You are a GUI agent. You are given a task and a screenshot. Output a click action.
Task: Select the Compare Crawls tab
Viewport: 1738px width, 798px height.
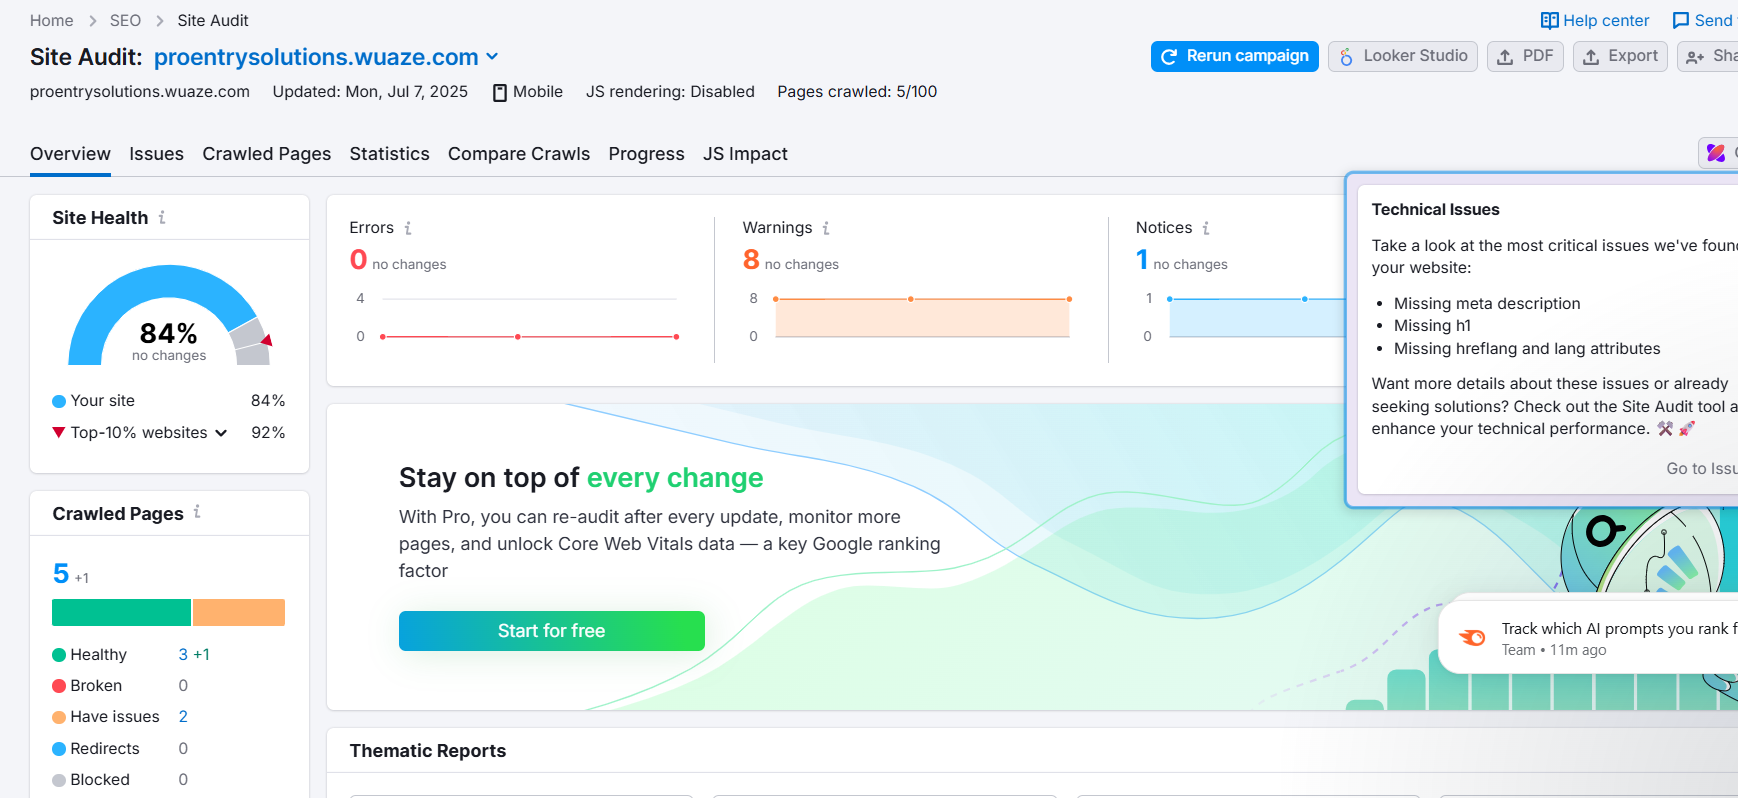click(518, 154)
